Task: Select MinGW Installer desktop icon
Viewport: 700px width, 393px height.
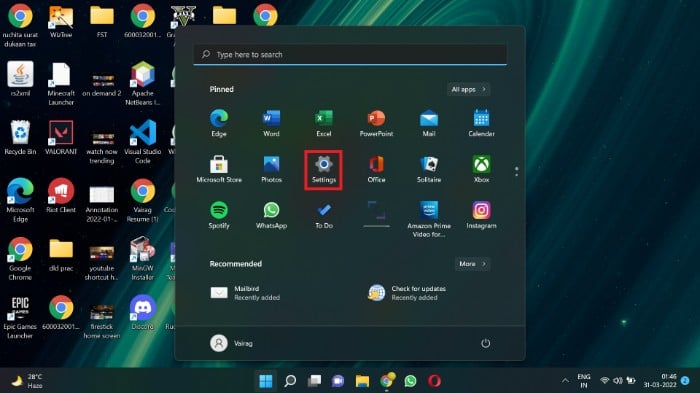Action: tap(143, 259)
